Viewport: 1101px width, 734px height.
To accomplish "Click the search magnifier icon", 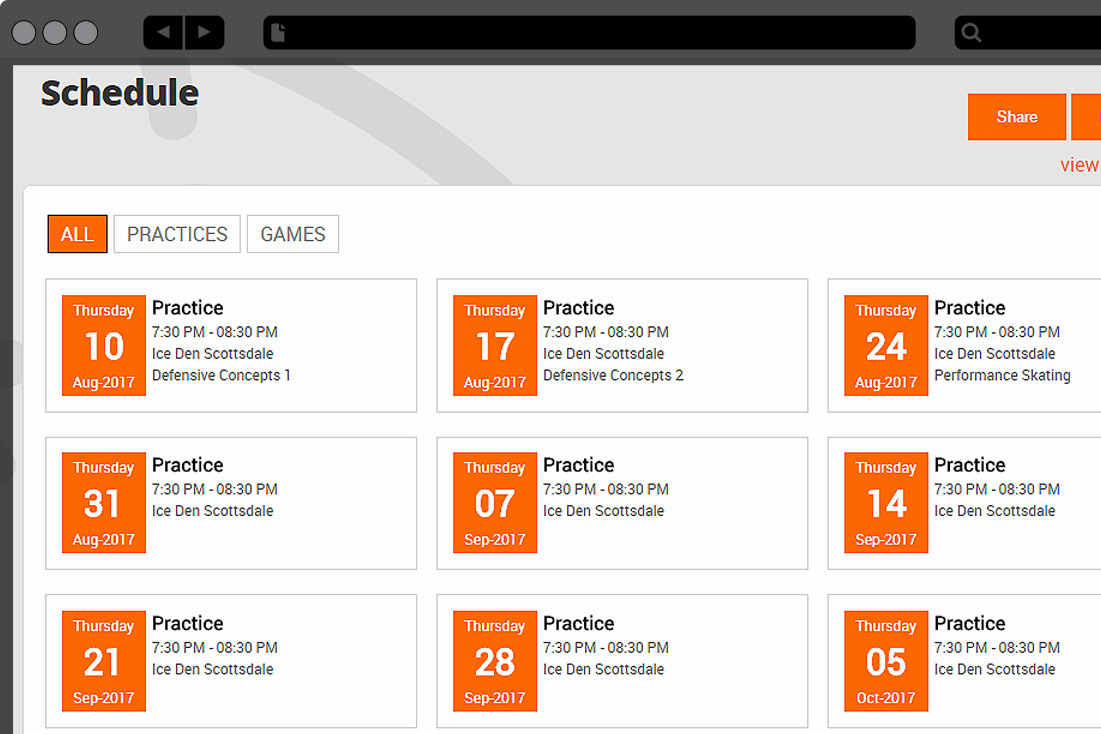I will 971,33.
